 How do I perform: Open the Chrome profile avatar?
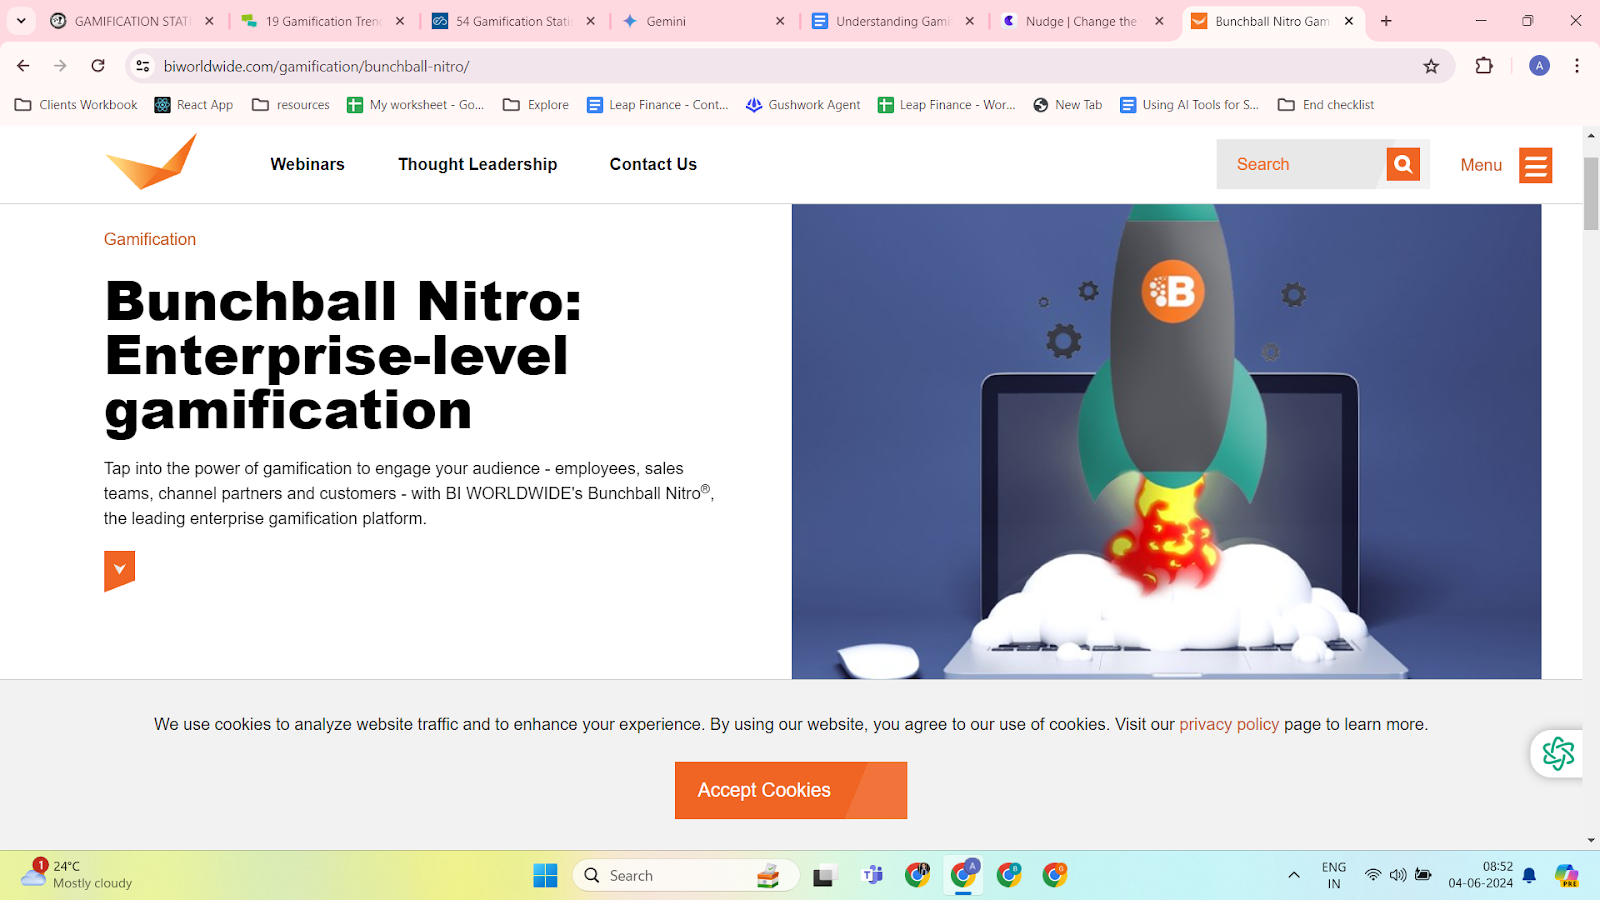pos(1539,66)
